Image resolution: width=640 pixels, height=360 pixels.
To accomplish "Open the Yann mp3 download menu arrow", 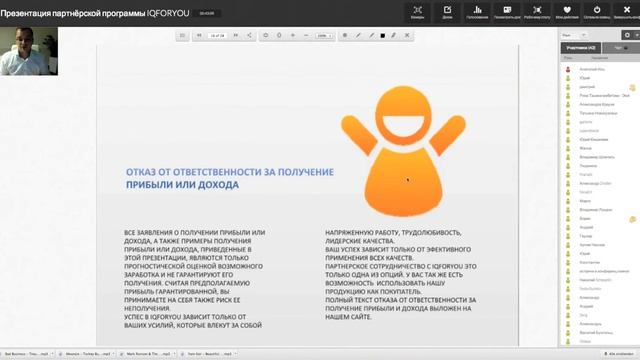I will tap(236, 354).
